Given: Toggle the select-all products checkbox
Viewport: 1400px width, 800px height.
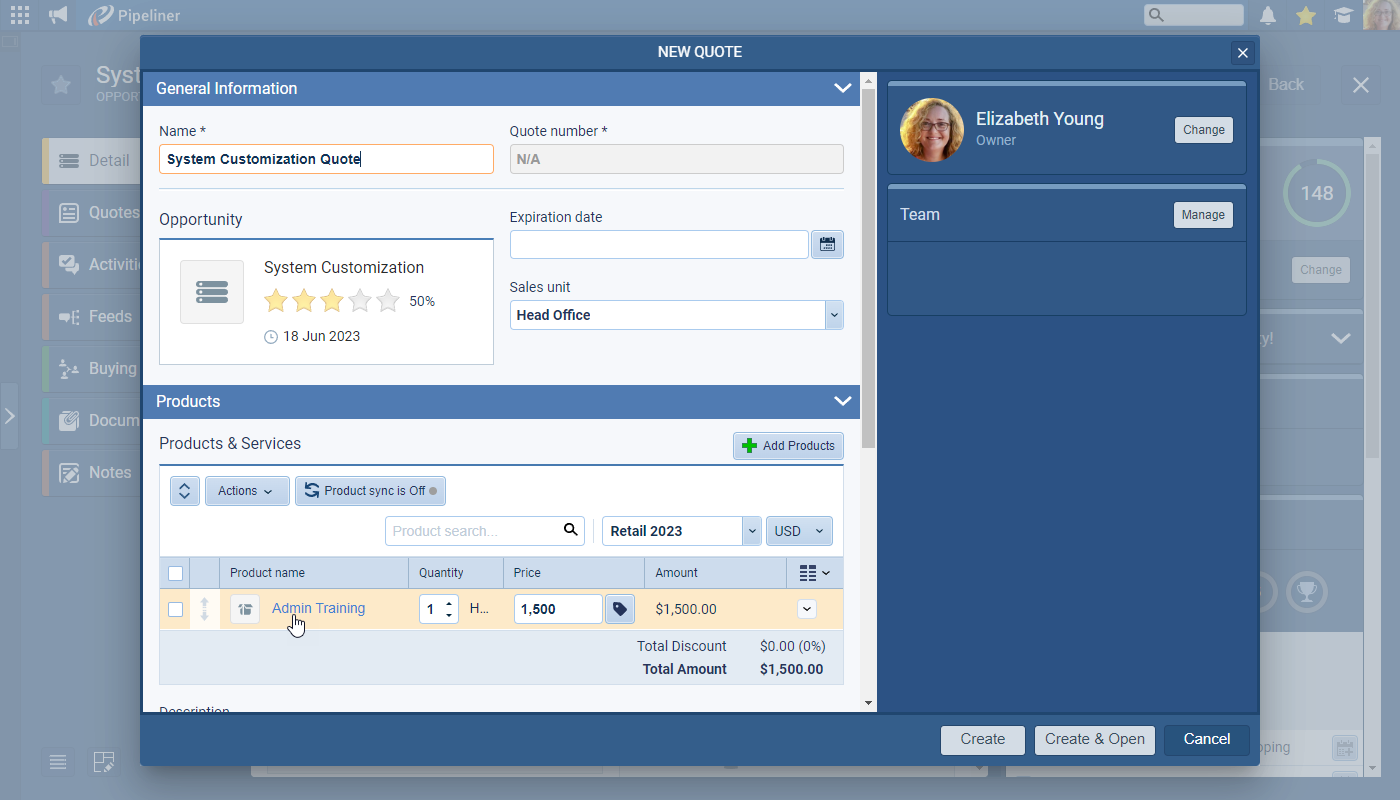Looking at the screenshot, I should [x=176, y=573].
